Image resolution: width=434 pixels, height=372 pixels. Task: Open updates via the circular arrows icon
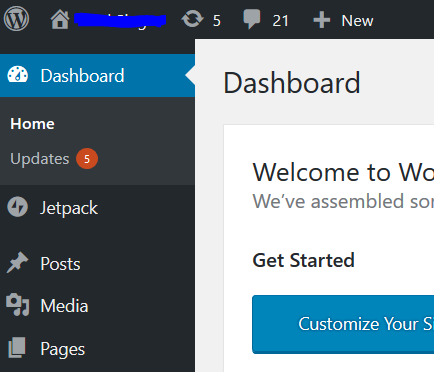point(192,19)
